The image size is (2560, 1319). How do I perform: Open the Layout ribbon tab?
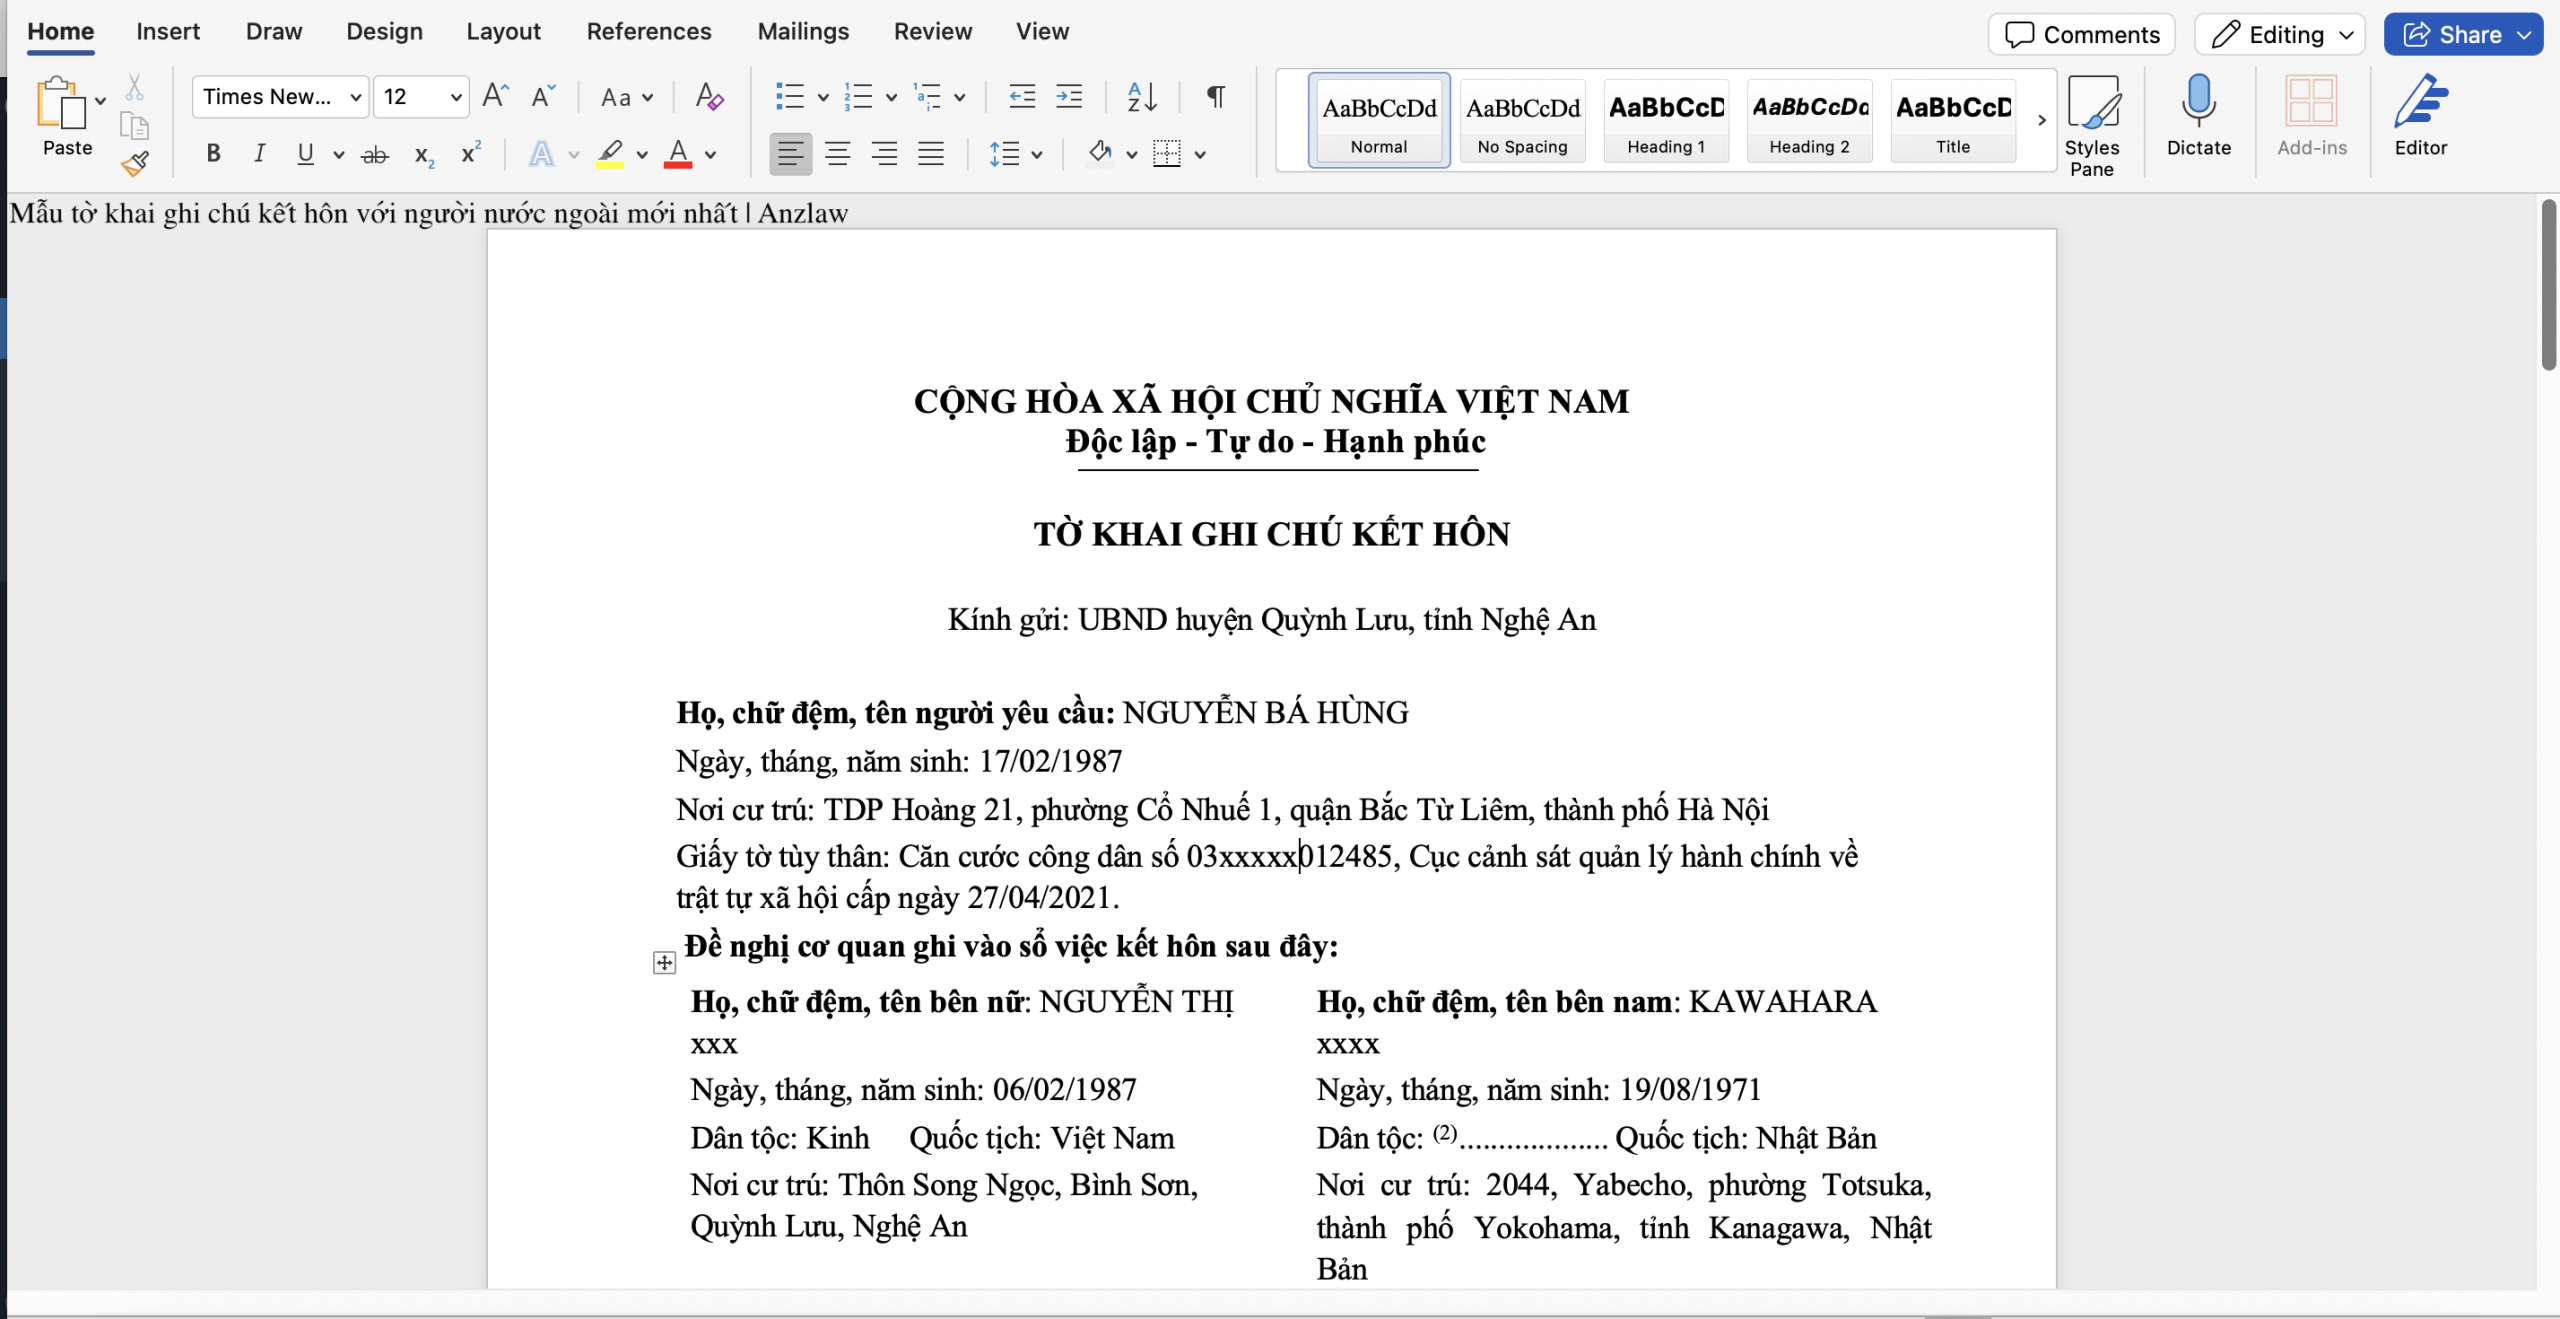(x=503, y=31)
